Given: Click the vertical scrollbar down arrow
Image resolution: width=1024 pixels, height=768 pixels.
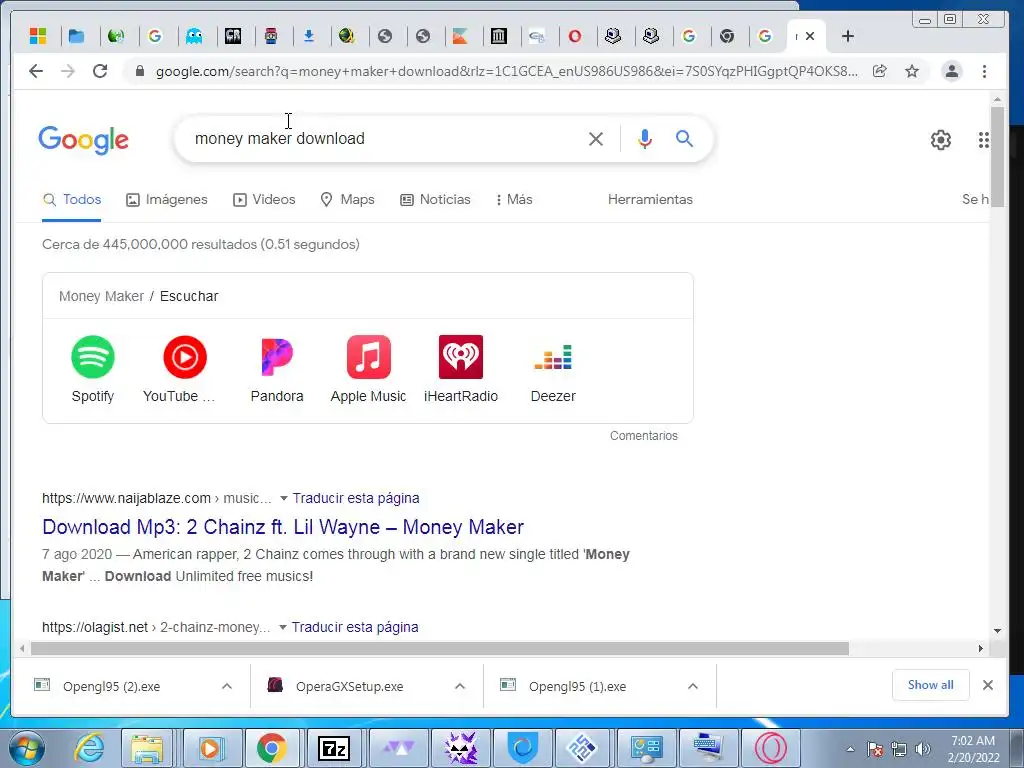Looking at the screenshot, I should (x=997, y=630).
